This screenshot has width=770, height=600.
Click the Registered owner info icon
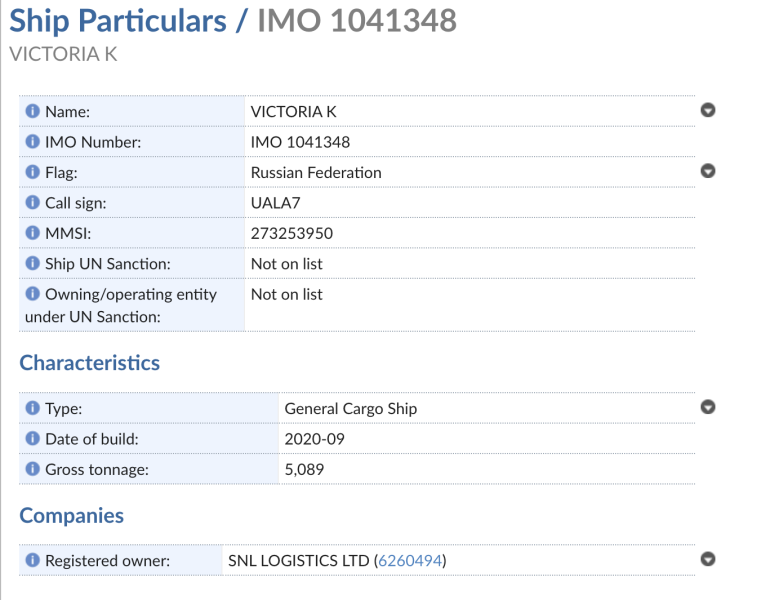coord(33,561)
